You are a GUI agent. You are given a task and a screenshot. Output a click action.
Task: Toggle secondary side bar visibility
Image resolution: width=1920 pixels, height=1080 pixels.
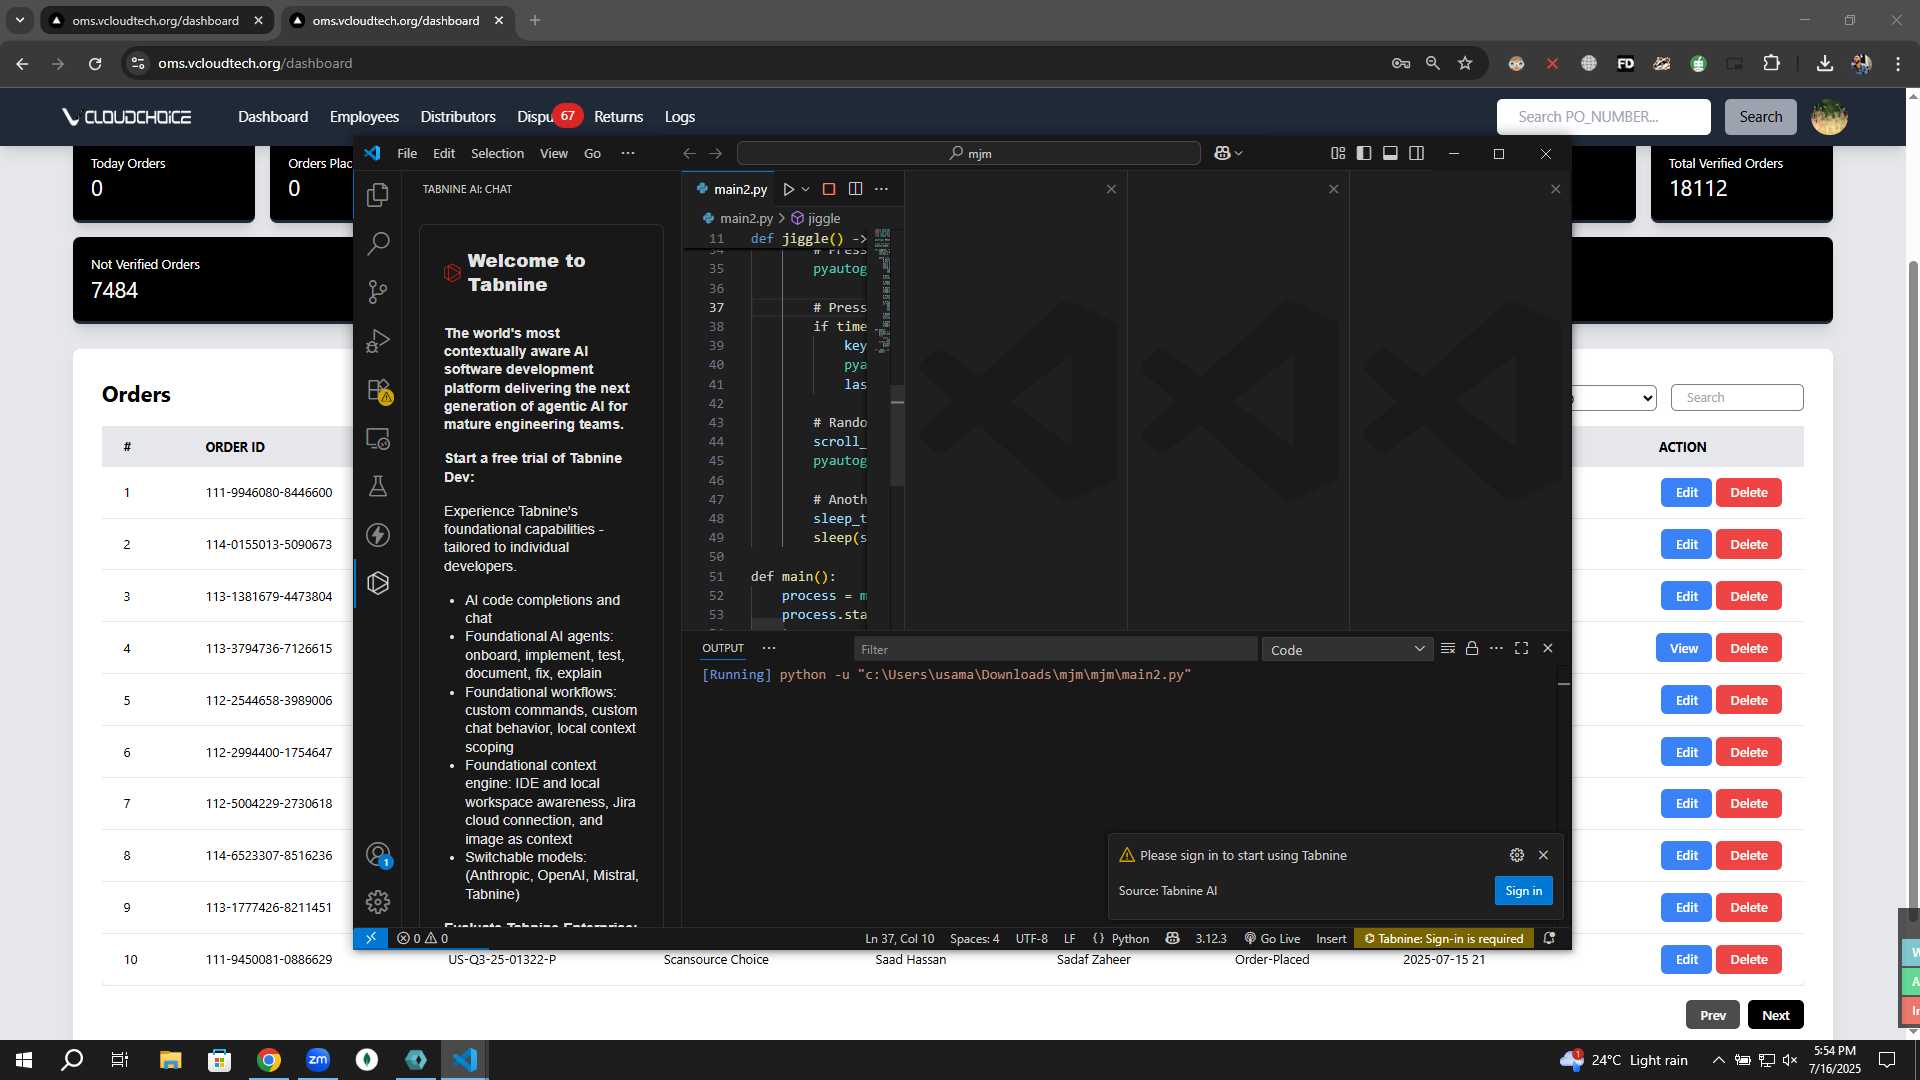1416,153
